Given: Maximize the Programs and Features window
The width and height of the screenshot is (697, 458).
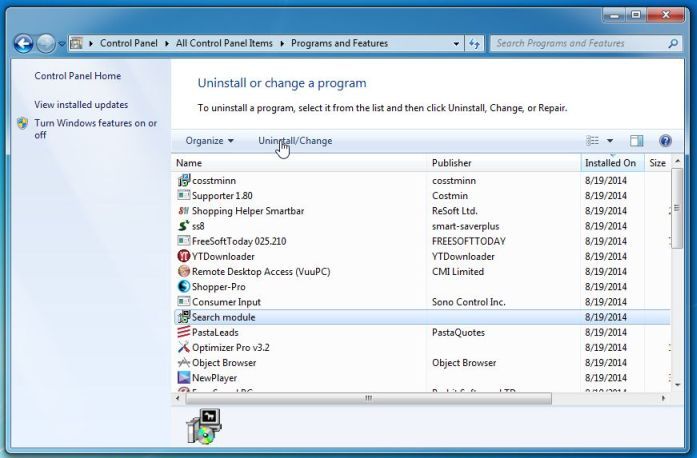Looking at the screenshot, I should 636,15.
